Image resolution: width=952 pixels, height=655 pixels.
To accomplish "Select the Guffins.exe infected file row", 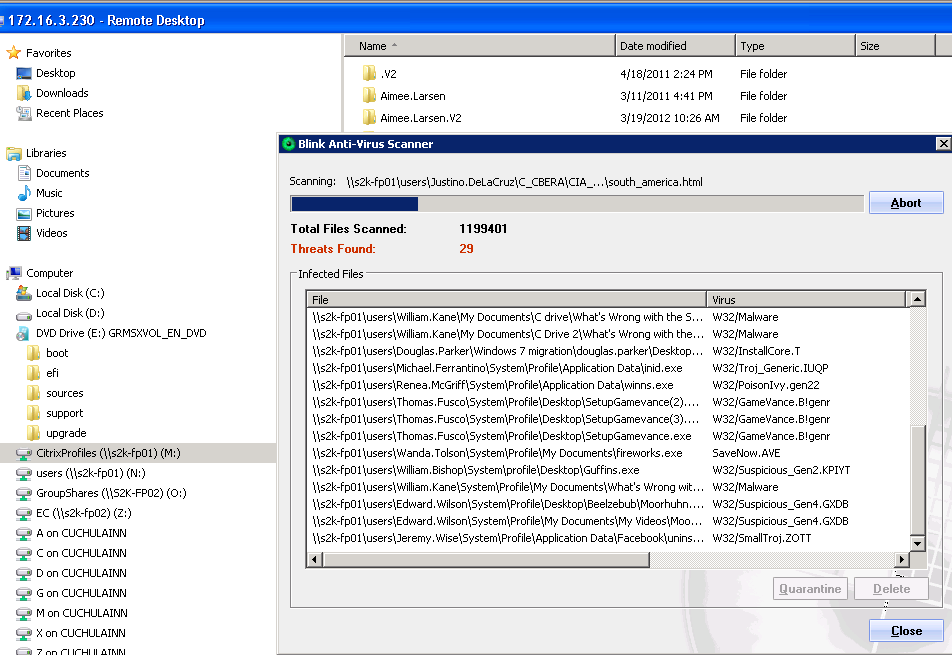I will pyautogui.click(x=608, y=470).
